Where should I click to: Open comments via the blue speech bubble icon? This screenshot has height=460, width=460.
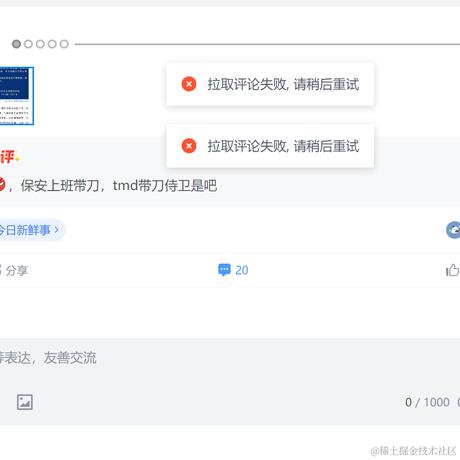coord(224,270)
